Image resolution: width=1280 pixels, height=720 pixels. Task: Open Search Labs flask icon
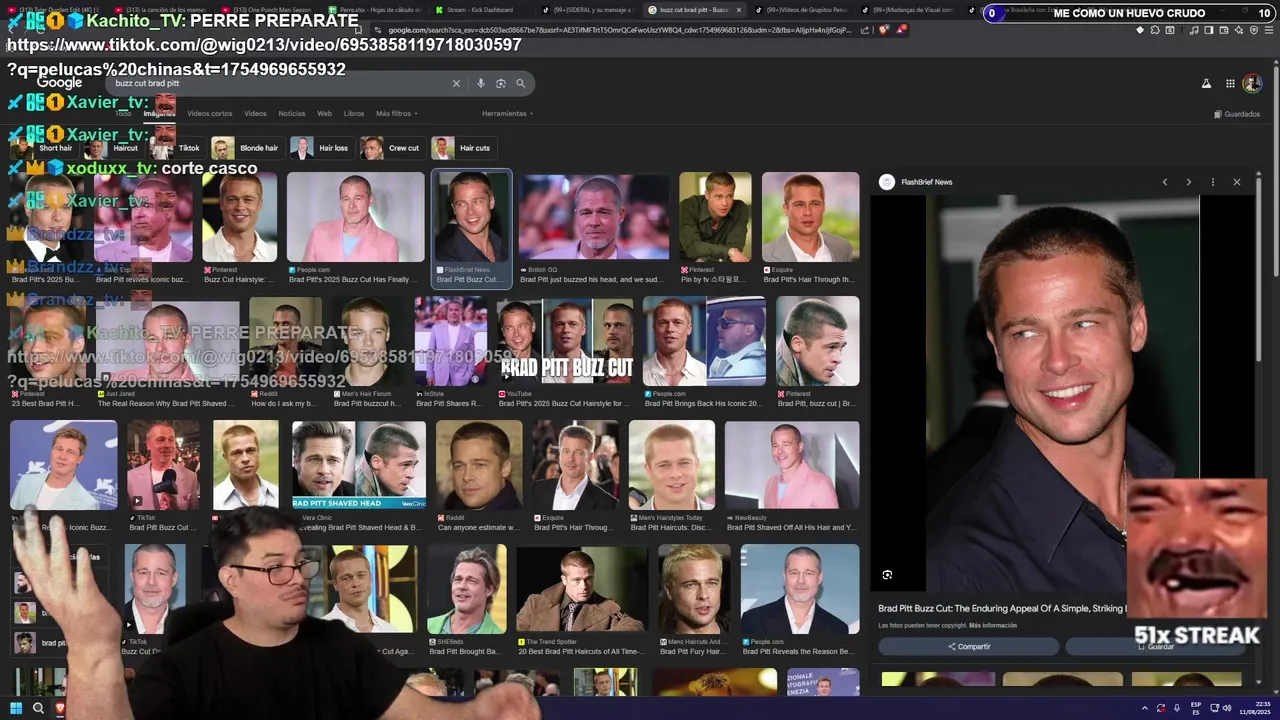coord(1206,84)
